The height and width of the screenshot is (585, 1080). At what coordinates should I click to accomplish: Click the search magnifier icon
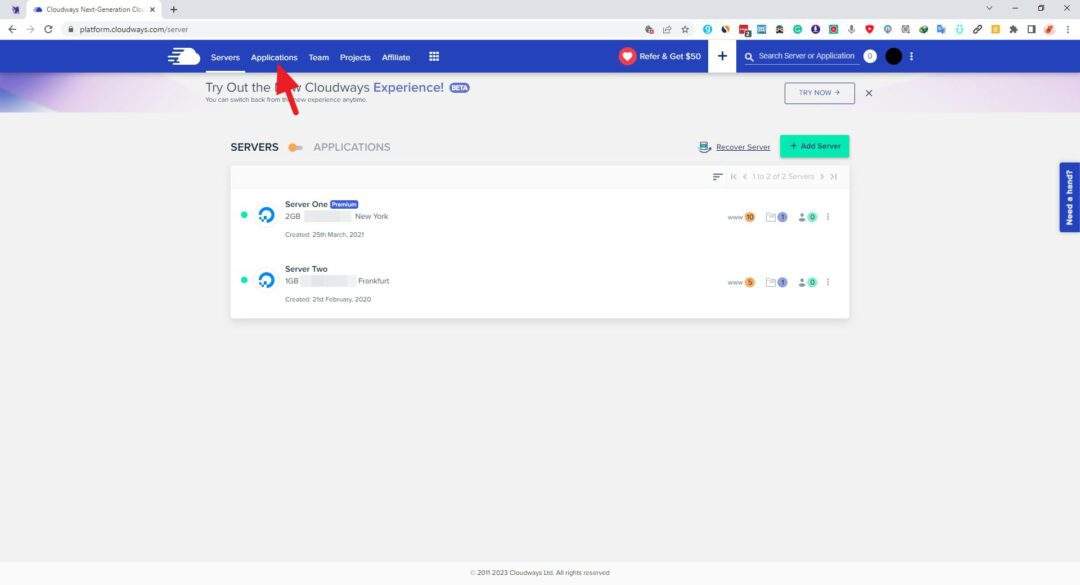click(749, 57)
